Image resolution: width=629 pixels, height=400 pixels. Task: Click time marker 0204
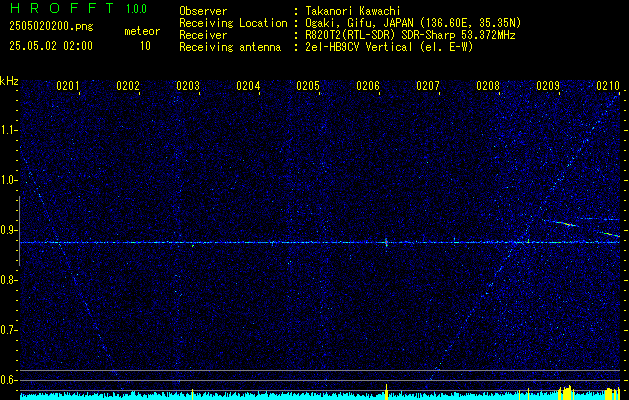[248, 85]
